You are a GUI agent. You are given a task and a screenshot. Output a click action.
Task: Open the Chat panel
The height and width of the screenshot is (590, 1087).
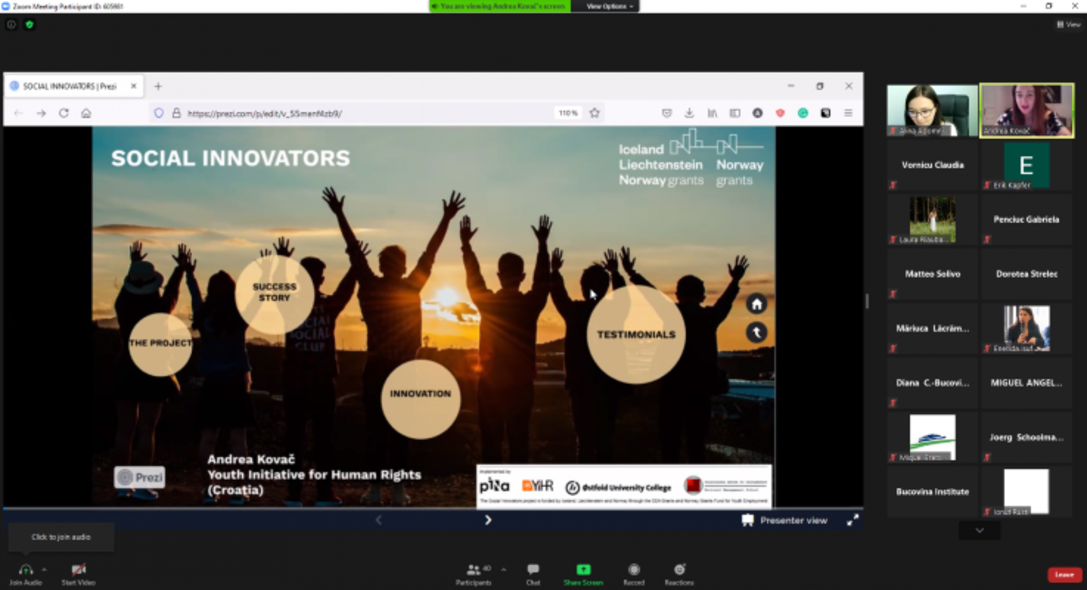tap(533, 570)
